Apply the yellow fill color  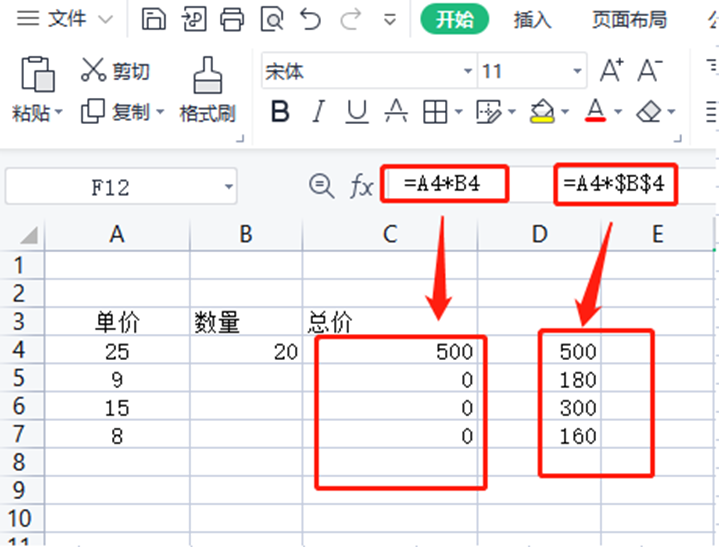click(542, 111)
